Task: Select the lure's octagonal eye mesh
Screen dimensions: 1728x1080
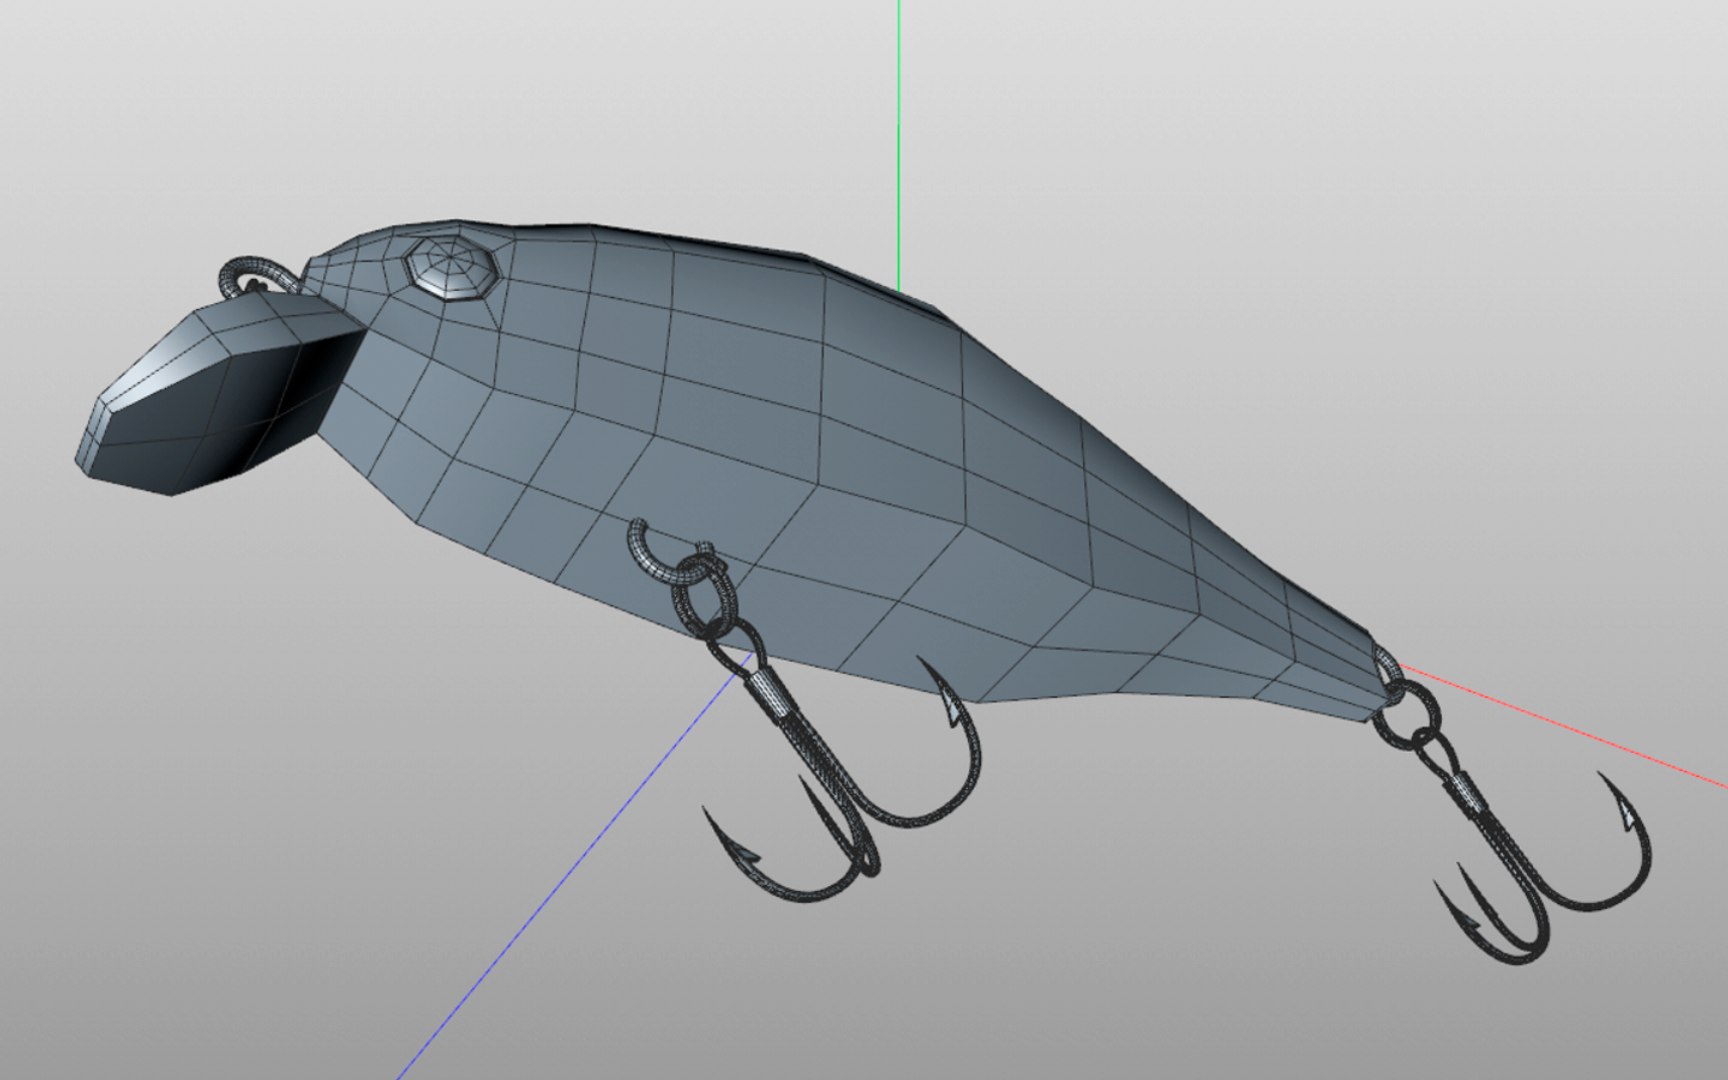Action: click(x=451, y=267)
